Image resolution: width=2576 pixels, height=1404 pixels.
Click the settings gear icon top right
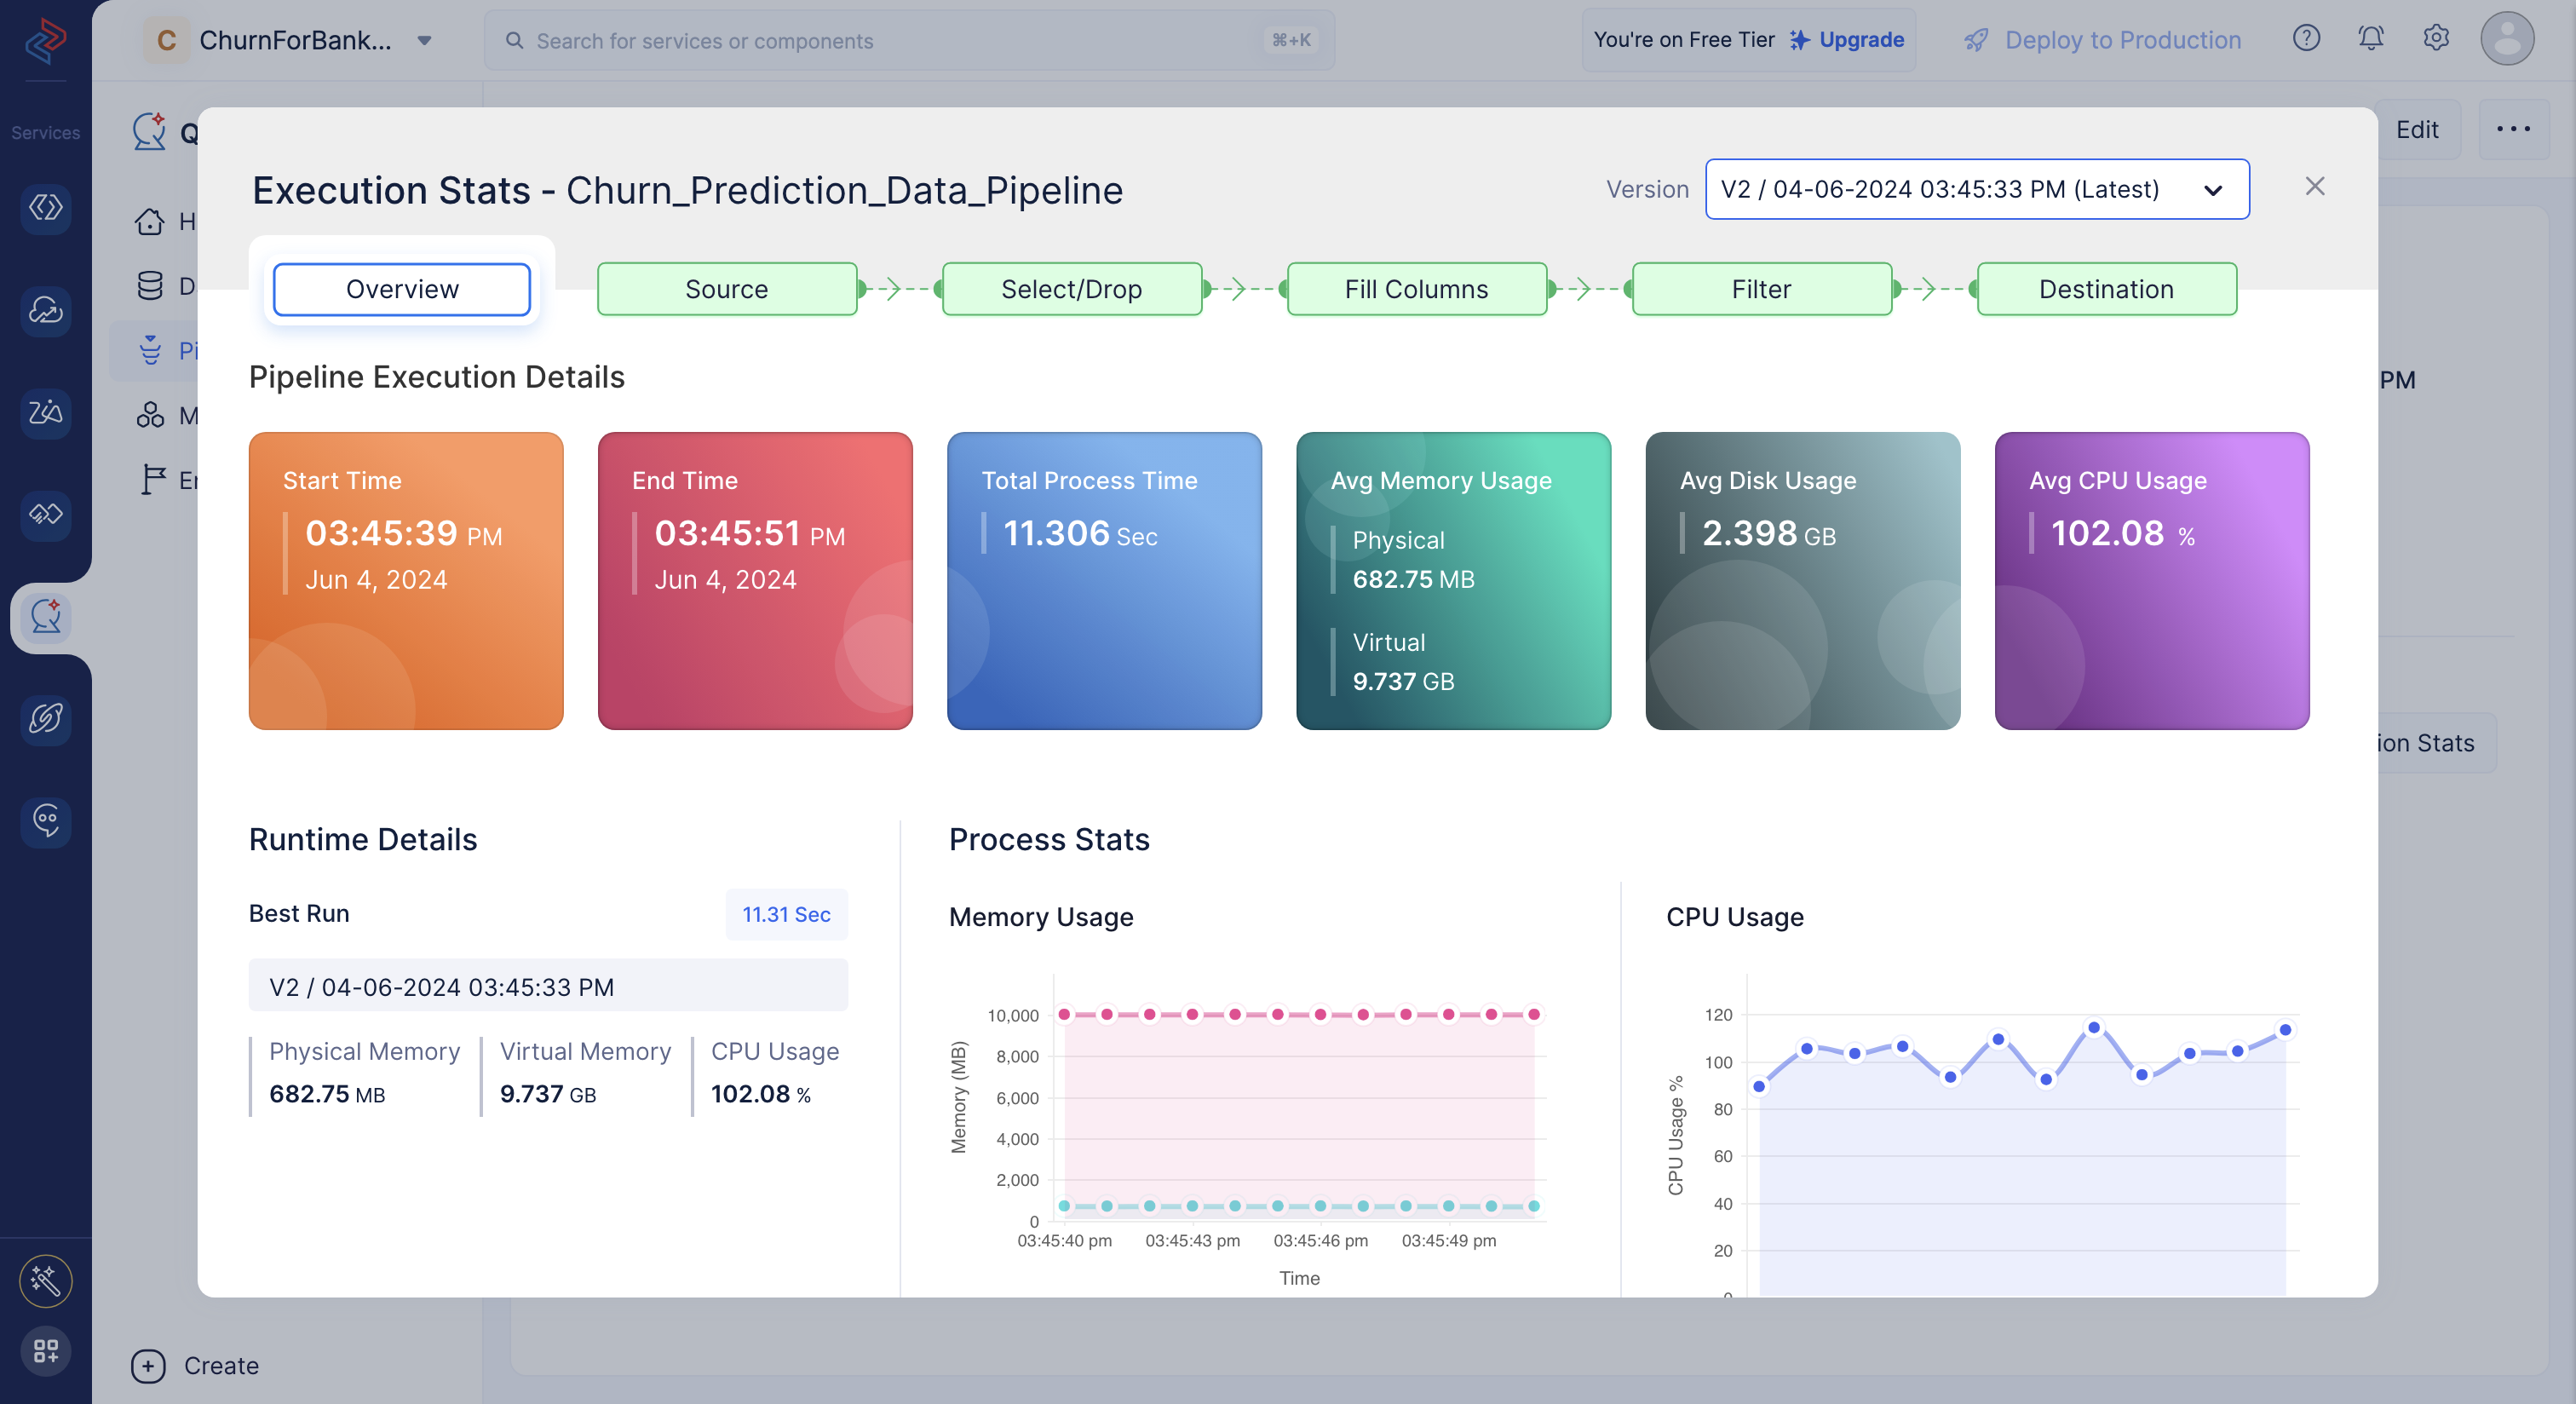coord(2436,37)
